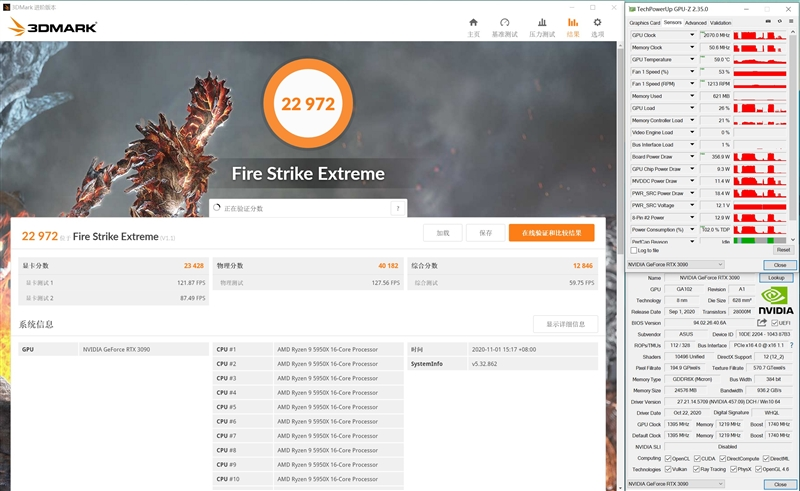Toggle the Vulkan checkbox
The width and height of the screenshot is (800, 491).
668,469
